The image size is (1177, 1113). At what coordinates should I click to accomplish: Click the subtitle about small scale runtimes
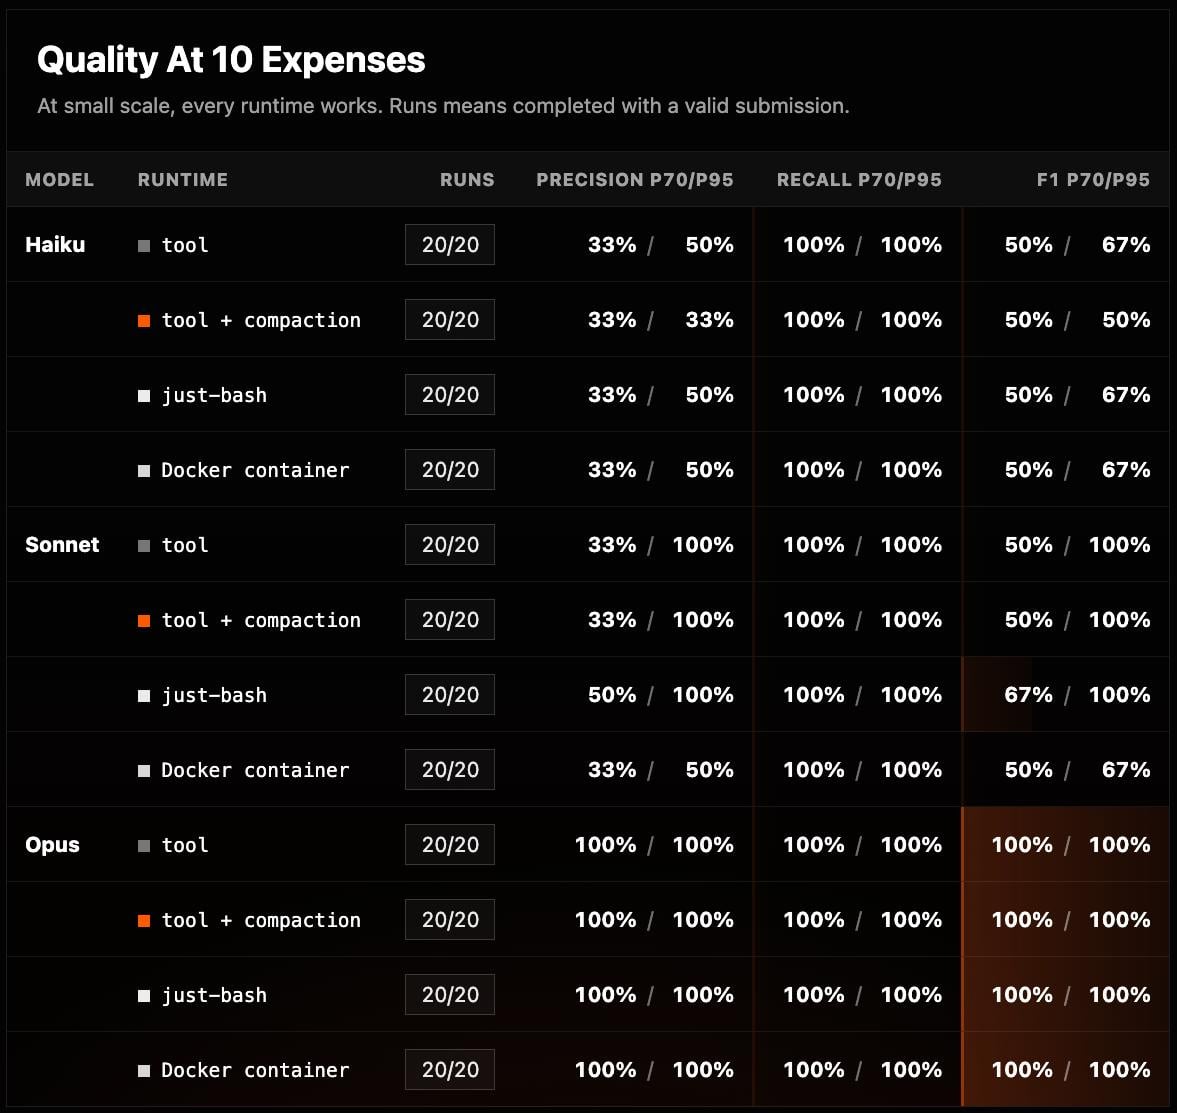[443, 106]
